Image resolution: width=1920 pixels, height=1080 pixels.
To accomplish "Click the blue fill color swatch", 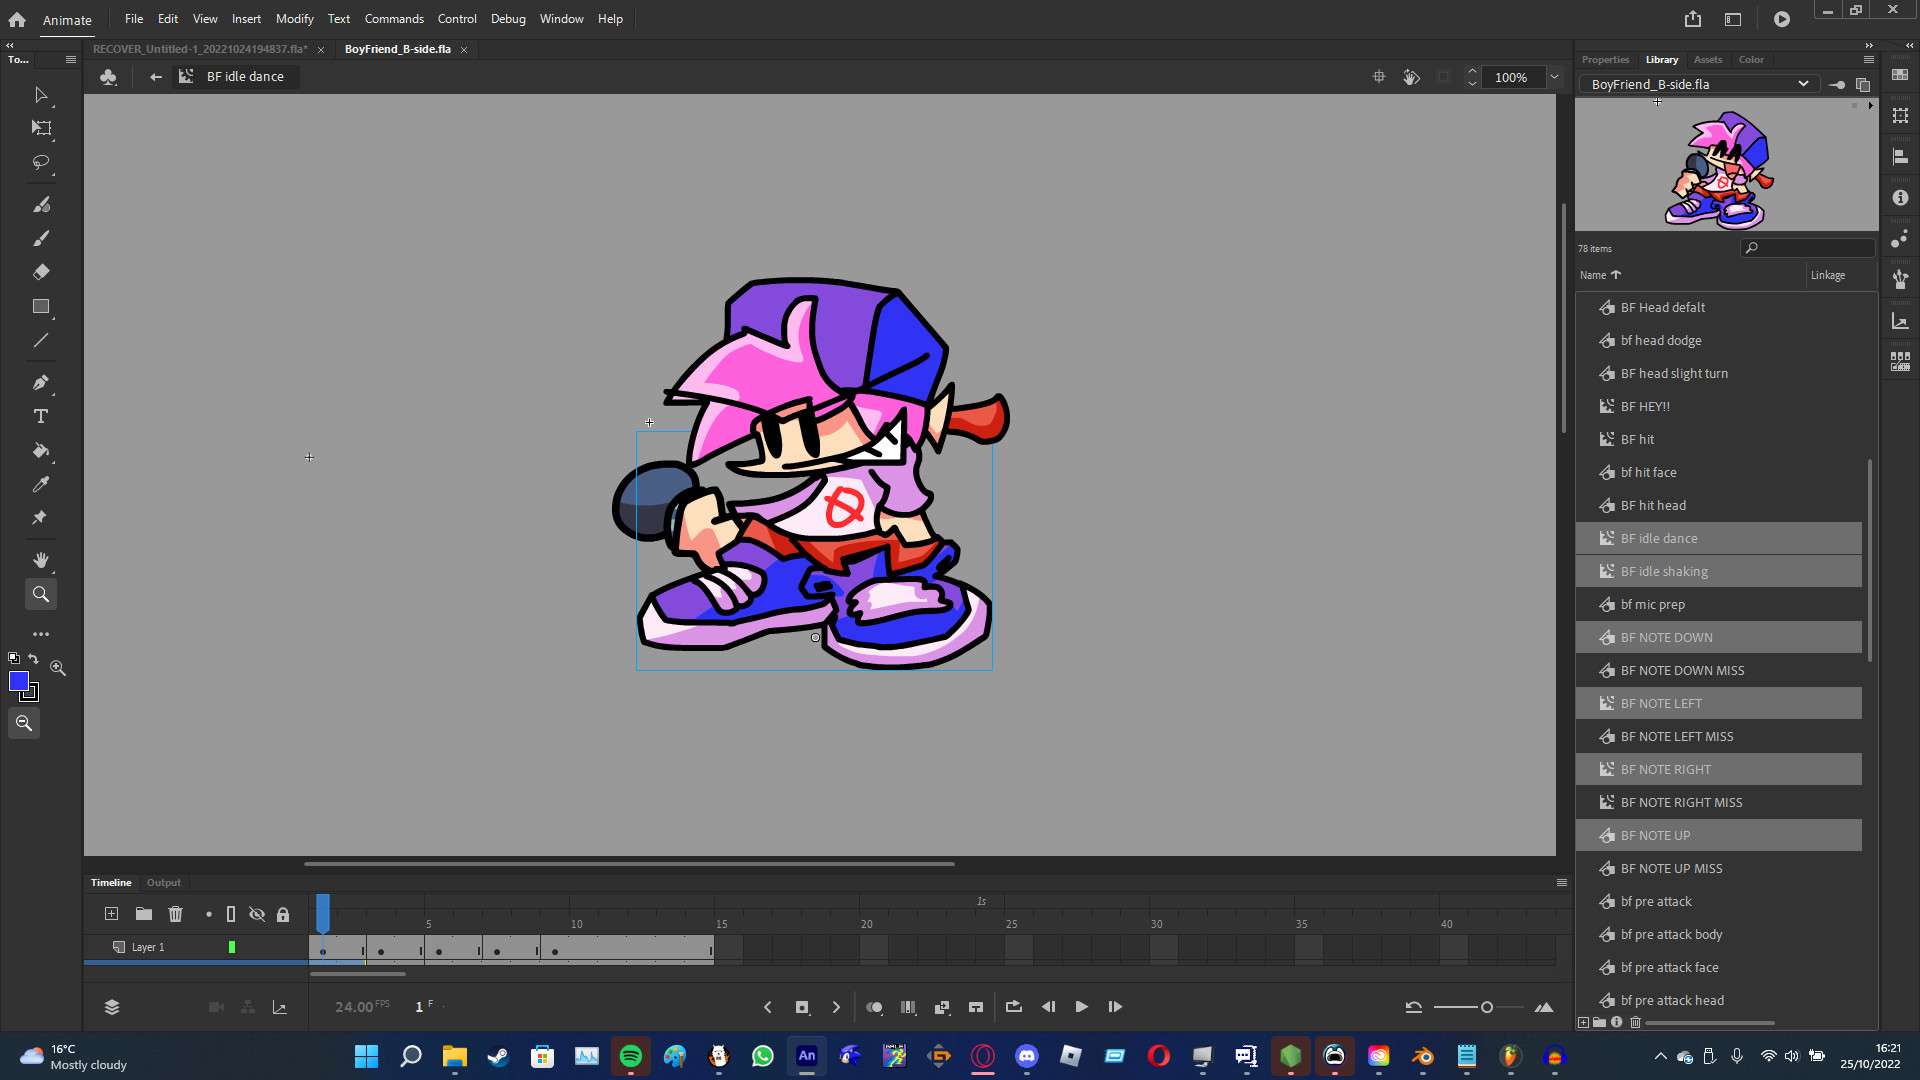I will [18, 681].
